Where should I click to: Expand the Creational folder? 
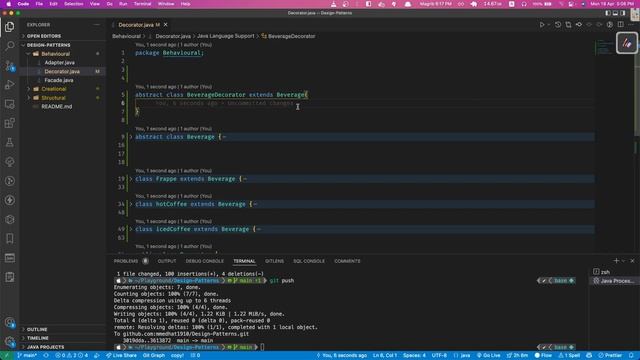pos(53,89)
